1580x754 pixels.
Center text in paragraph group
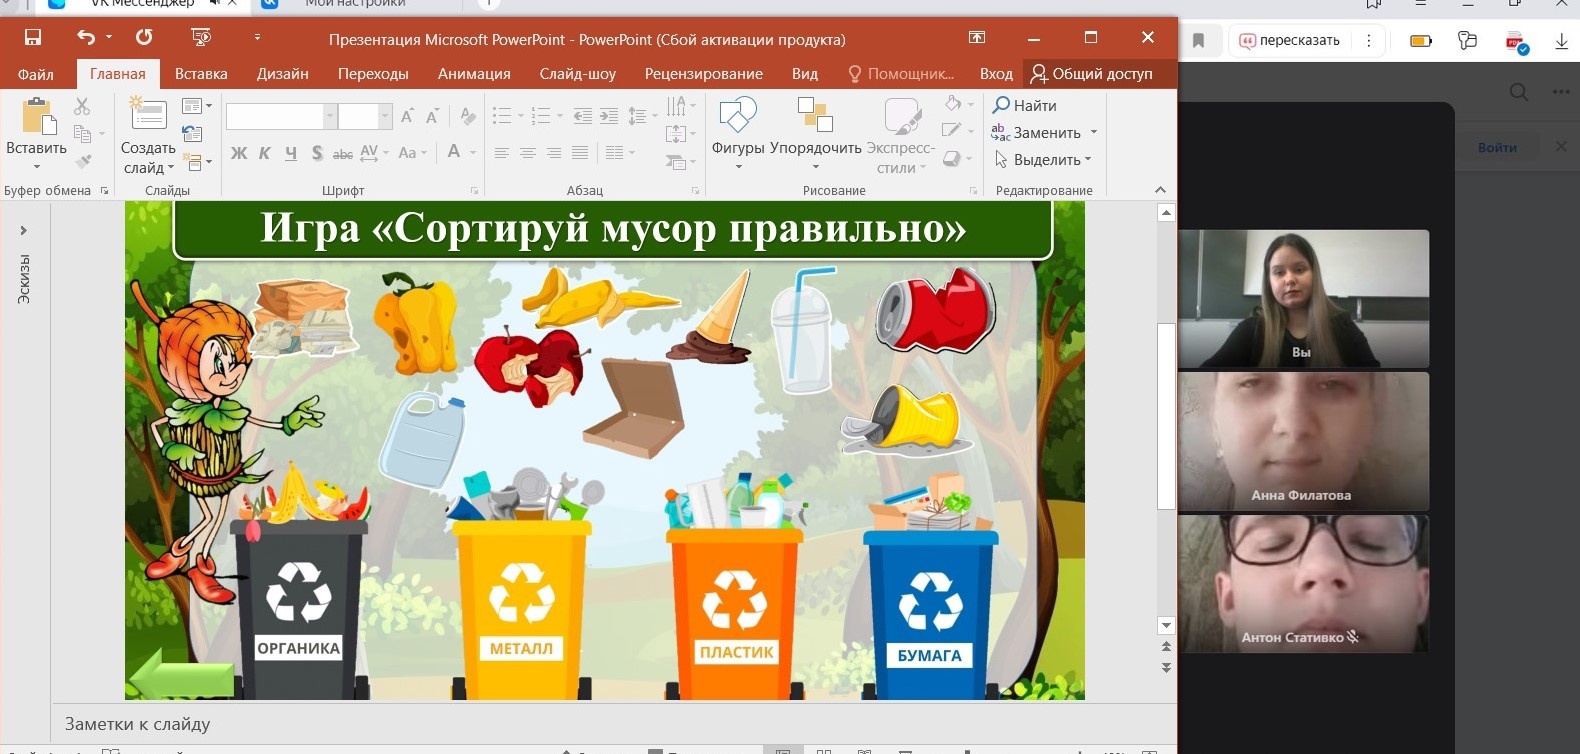[x=528, y=153]
